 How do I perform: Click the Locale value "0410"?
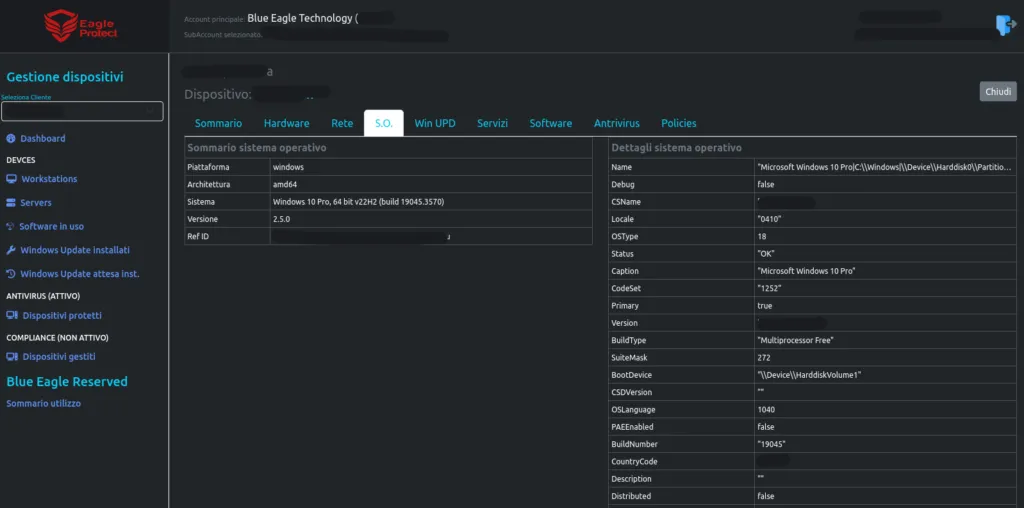coord(769,219)
